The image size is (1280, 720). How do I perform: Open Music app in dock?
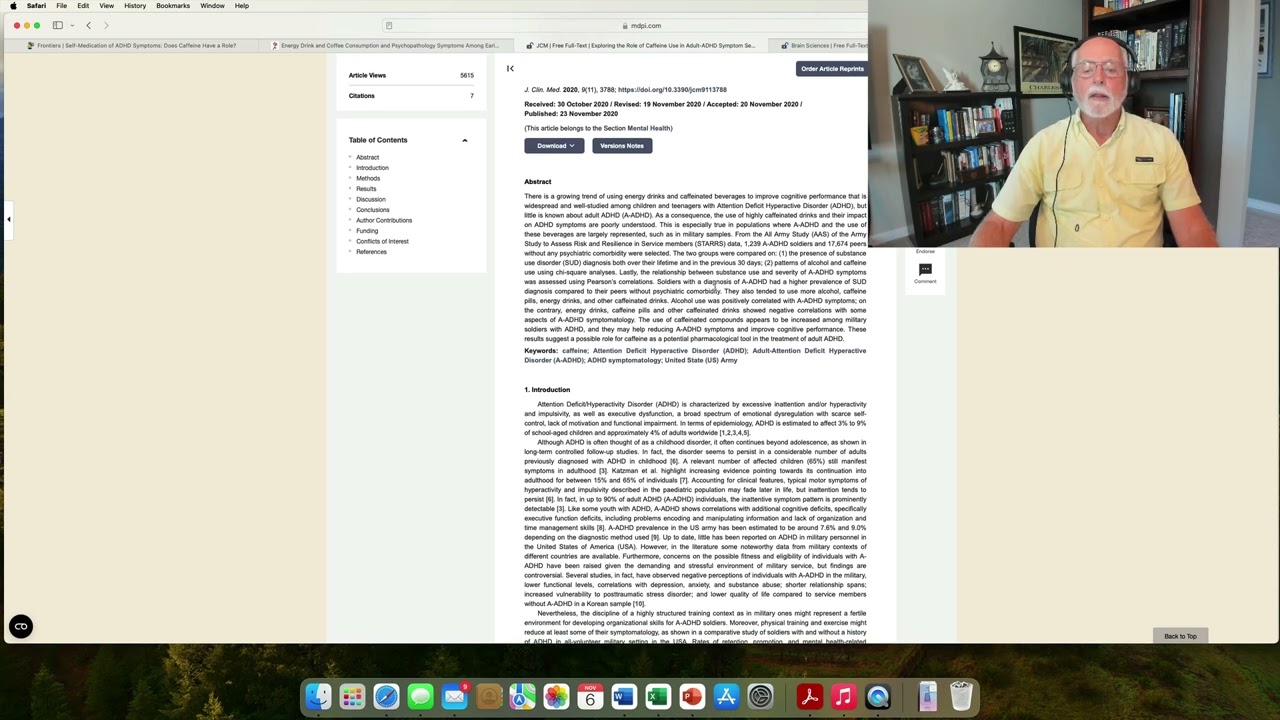click(x=844, y=696)
